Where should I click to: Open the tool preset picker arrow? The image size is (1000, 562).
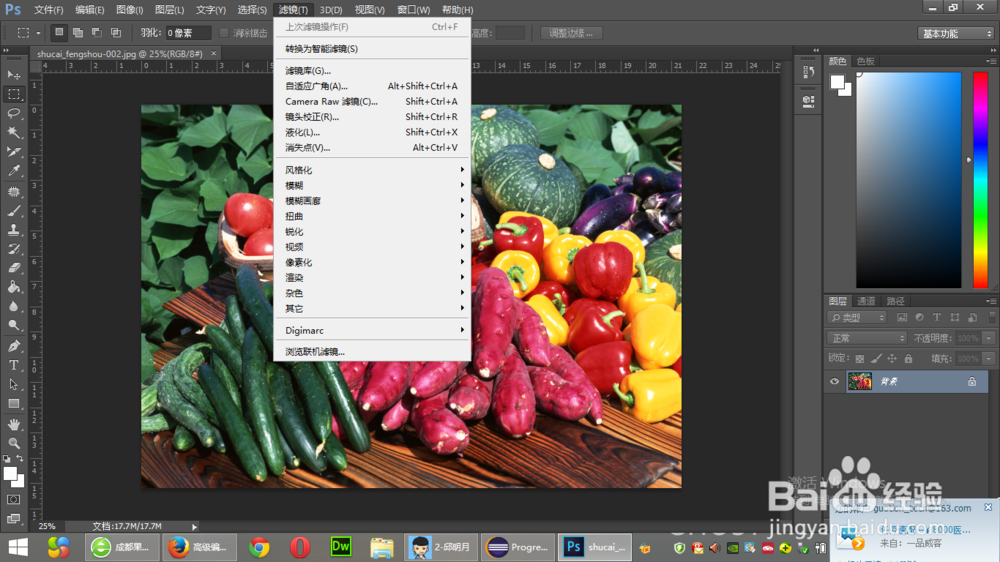point(38,33)
